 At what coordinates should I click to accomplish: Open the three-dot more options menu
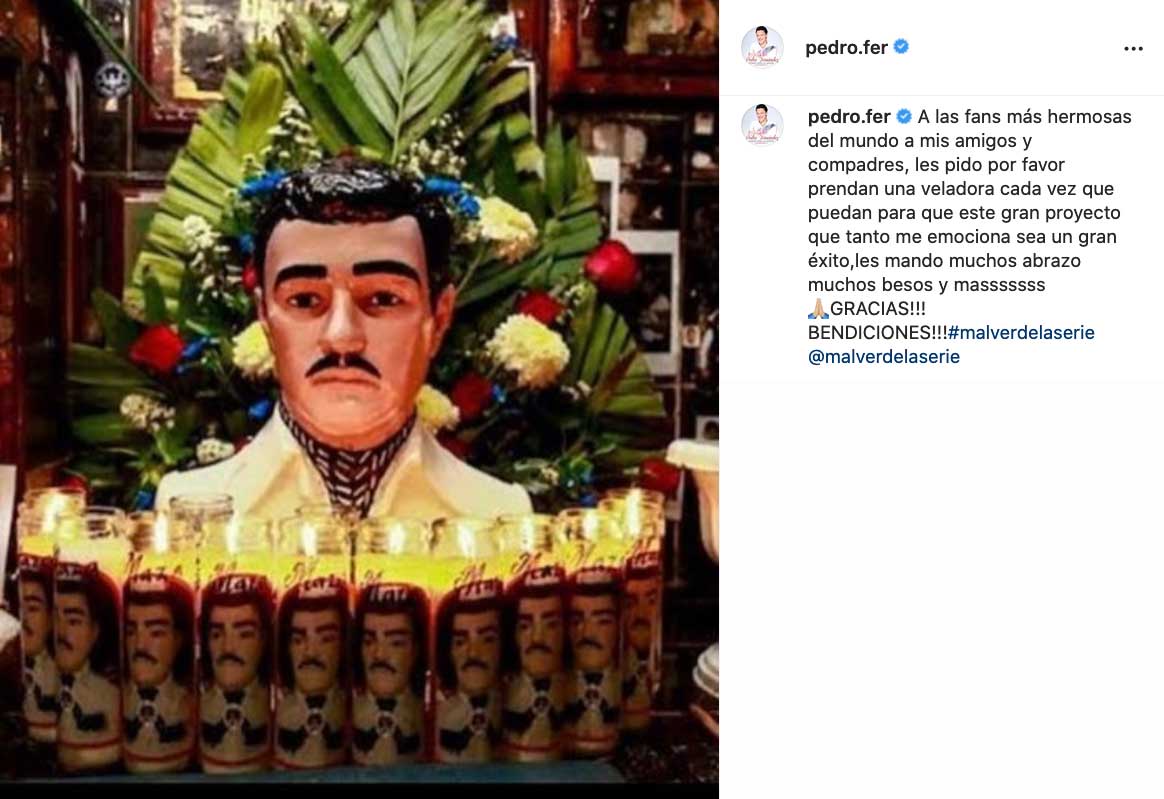(x=1133, y=48)
